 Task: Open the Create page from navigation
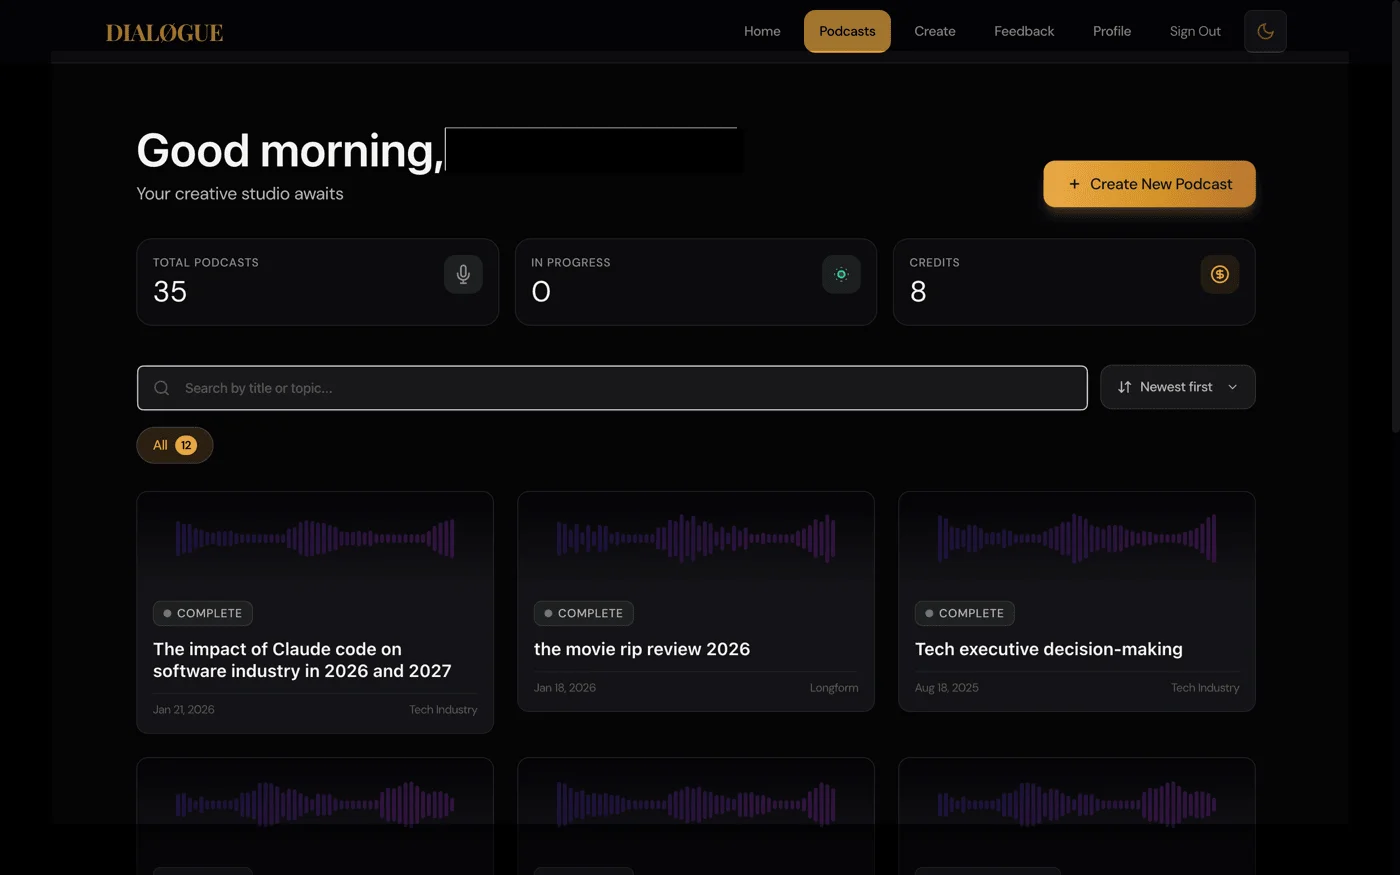pos(934,31)
